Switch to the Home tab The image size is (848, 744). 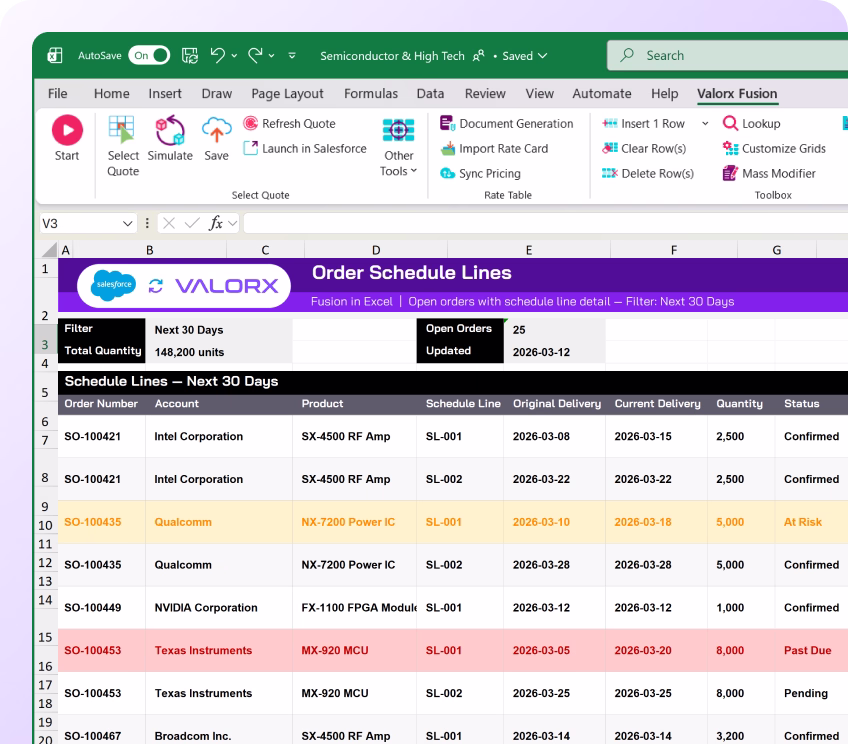pos(111,94)
